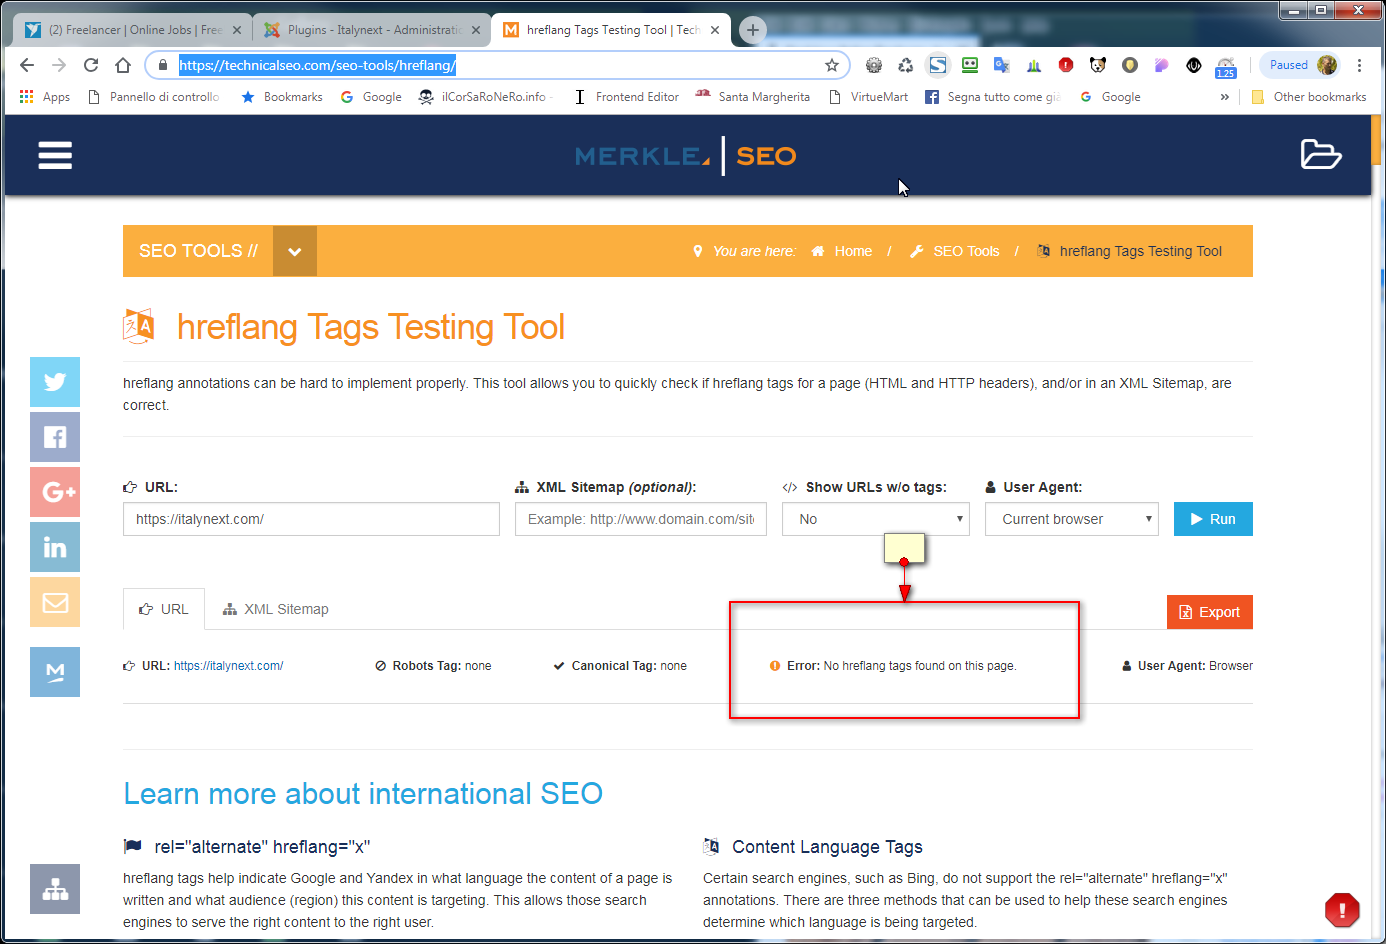Go to SEO Tools breadcrumb link

pyautogui.click(x=966, y=251)
